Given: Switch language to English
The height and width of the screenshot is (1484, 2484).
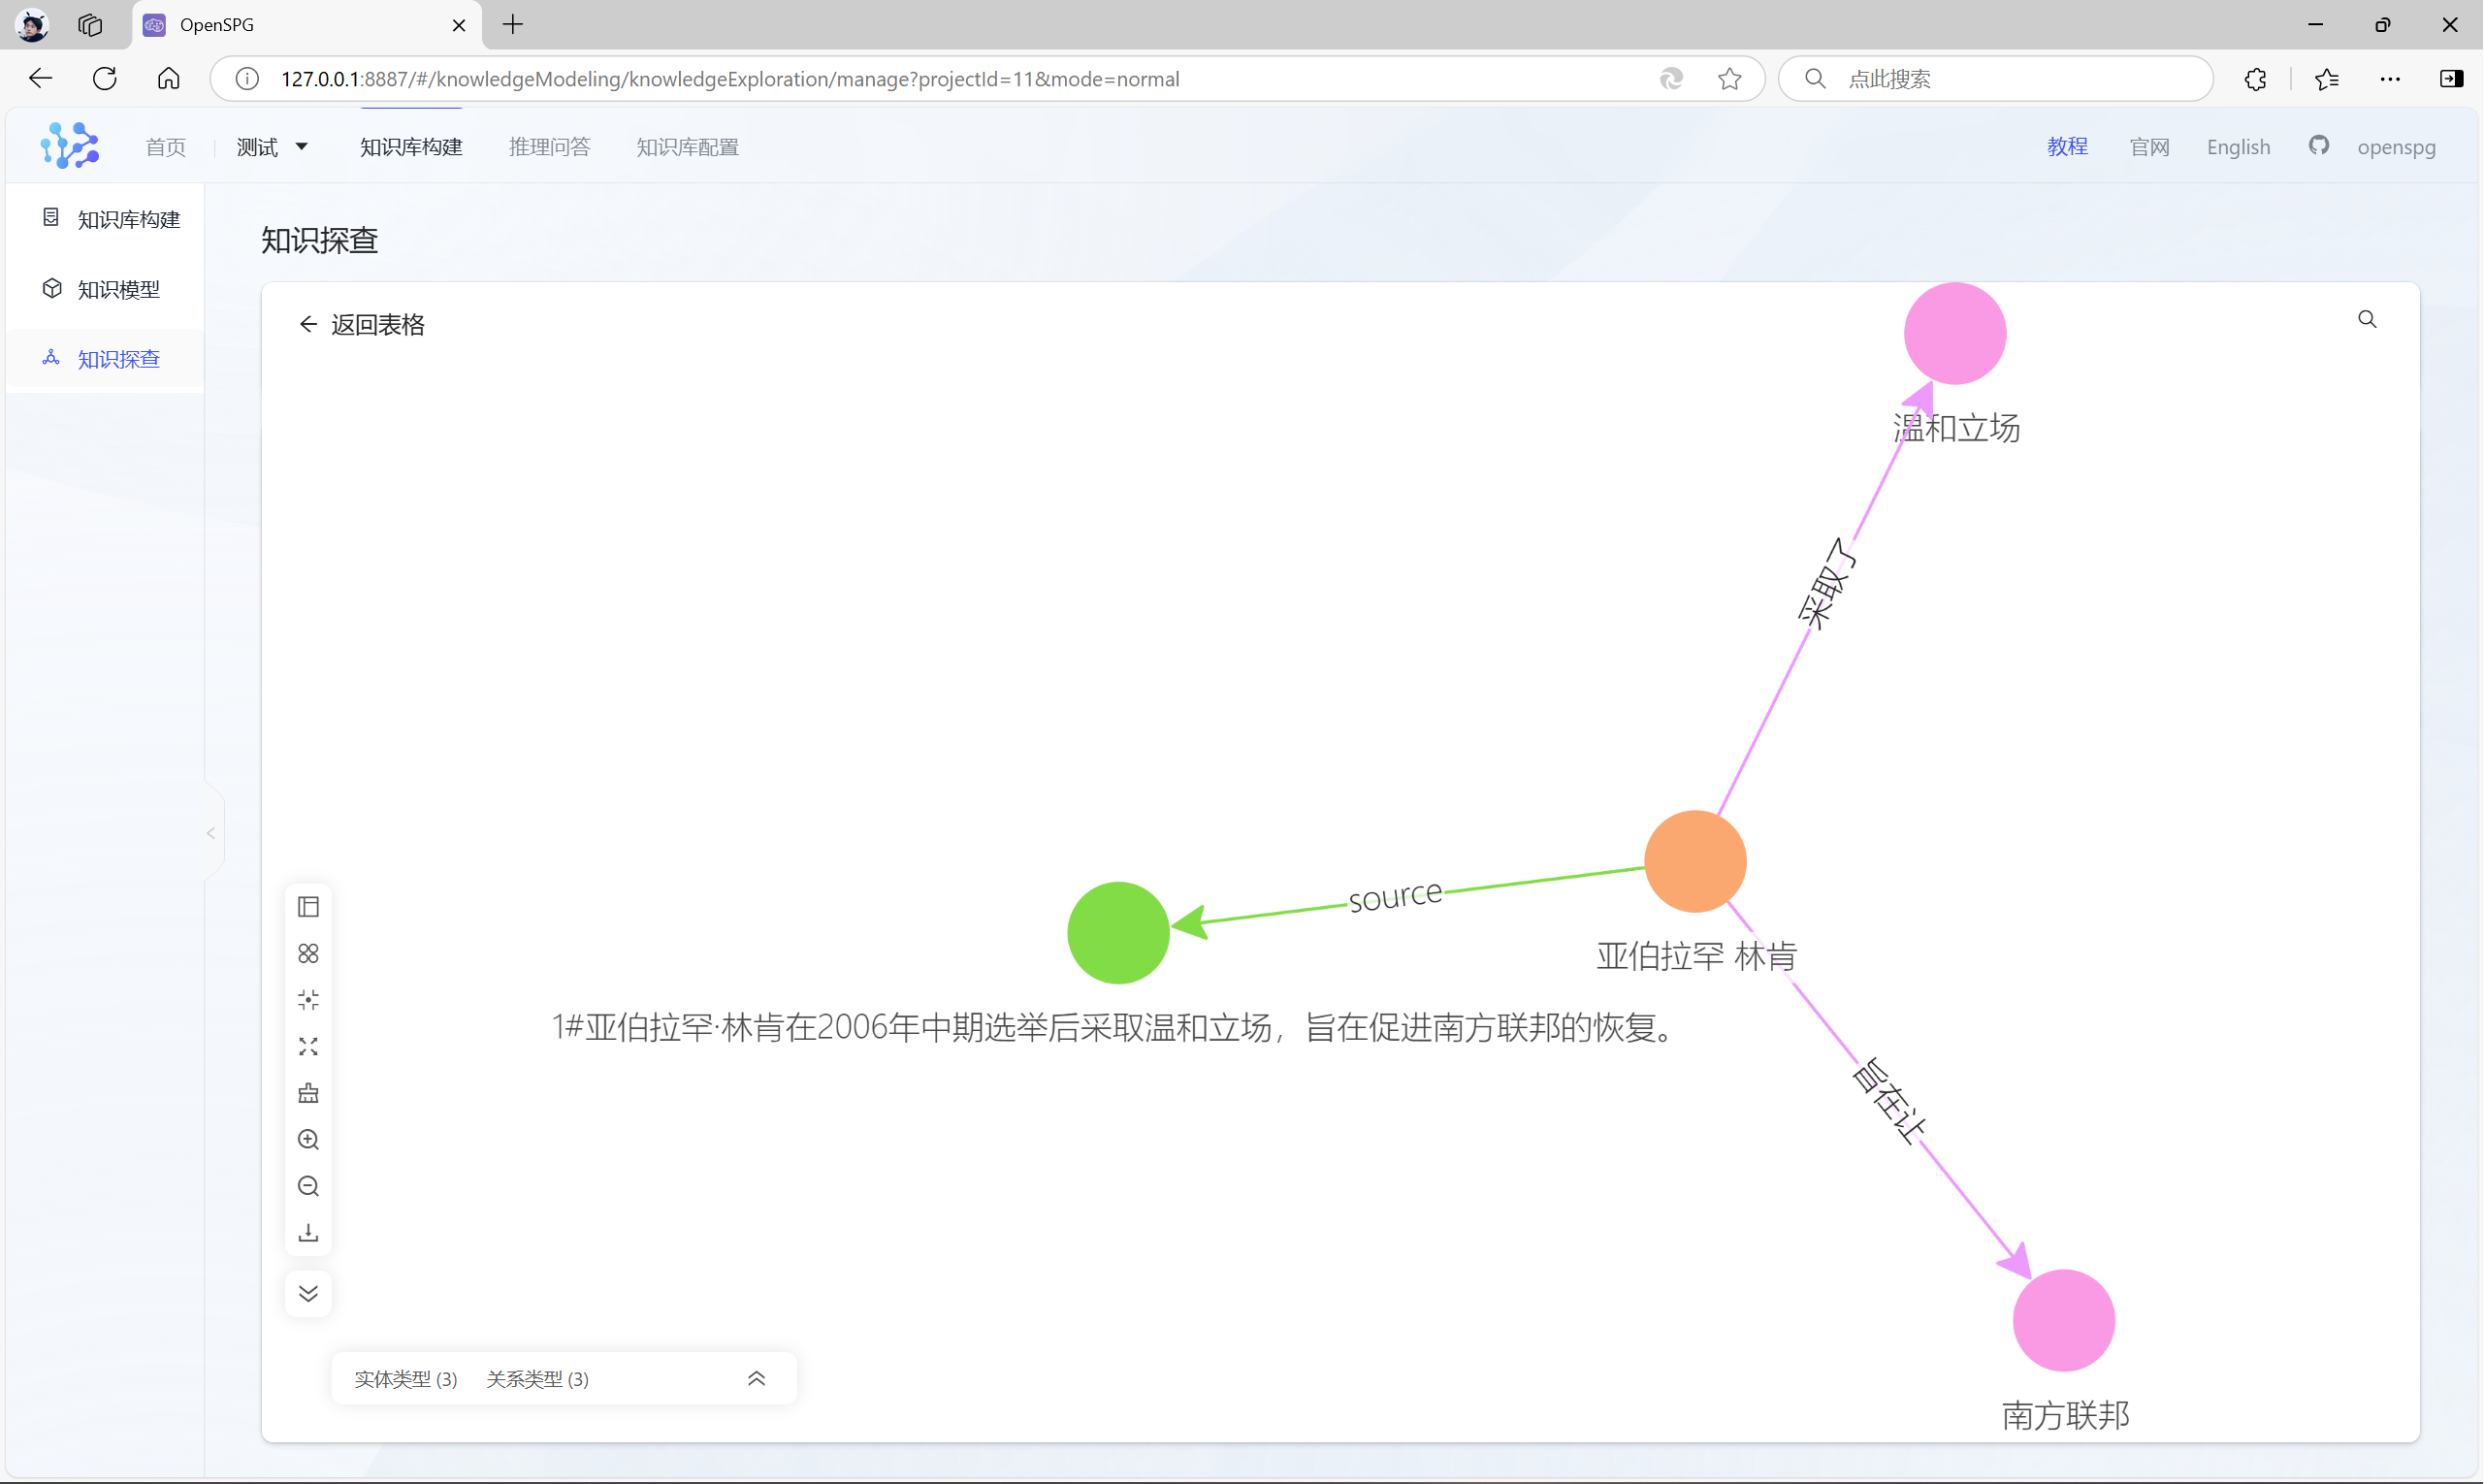Looking at the screenshot, I should 2238,147.
